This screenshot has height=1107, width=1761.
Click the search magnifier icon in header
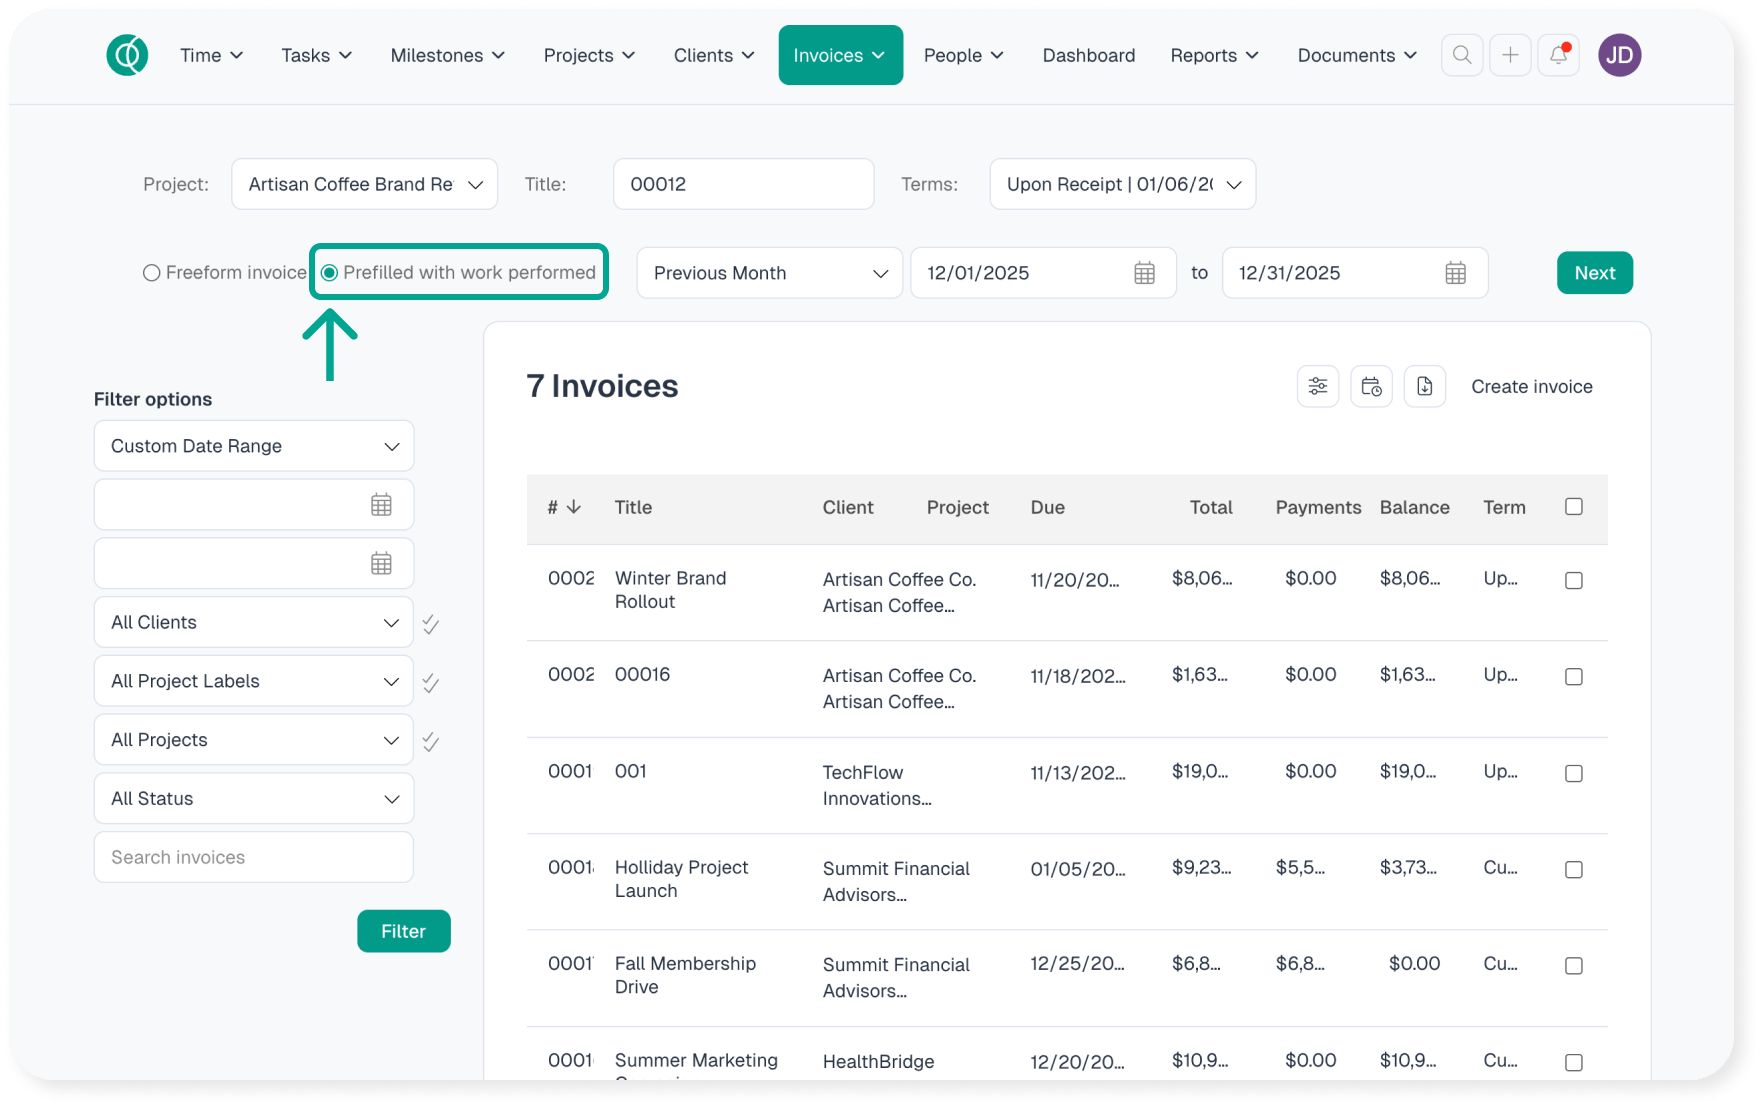(1461, 55)
